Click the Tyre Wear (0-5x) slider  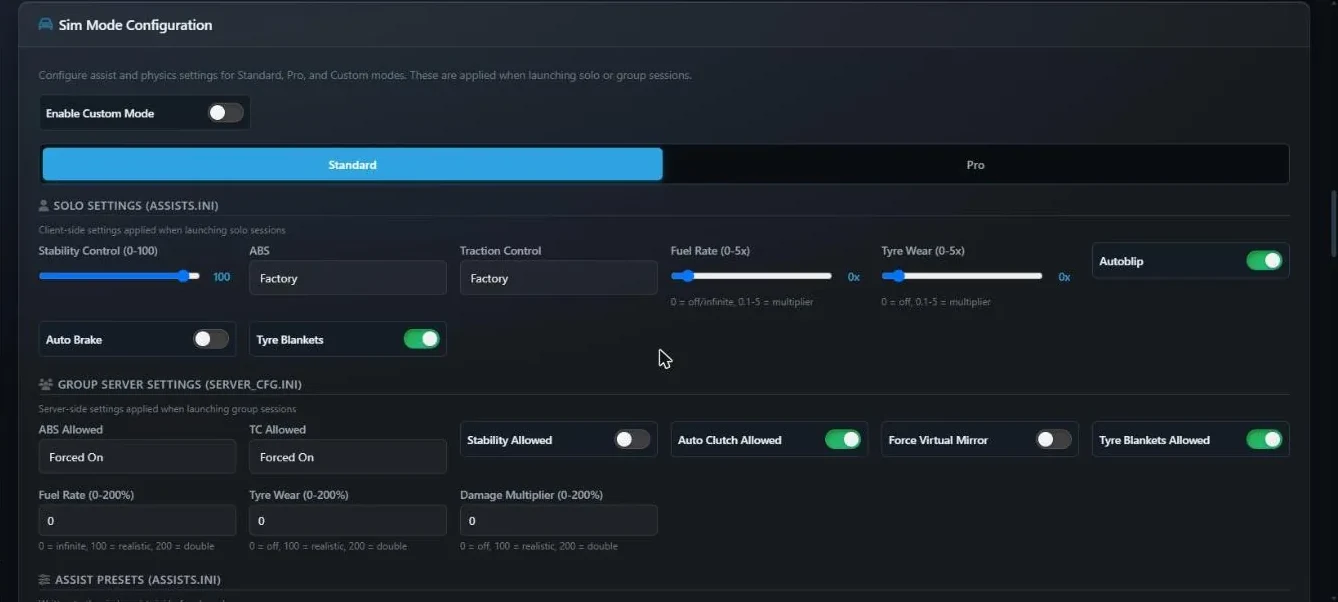(x=962, y=276)
